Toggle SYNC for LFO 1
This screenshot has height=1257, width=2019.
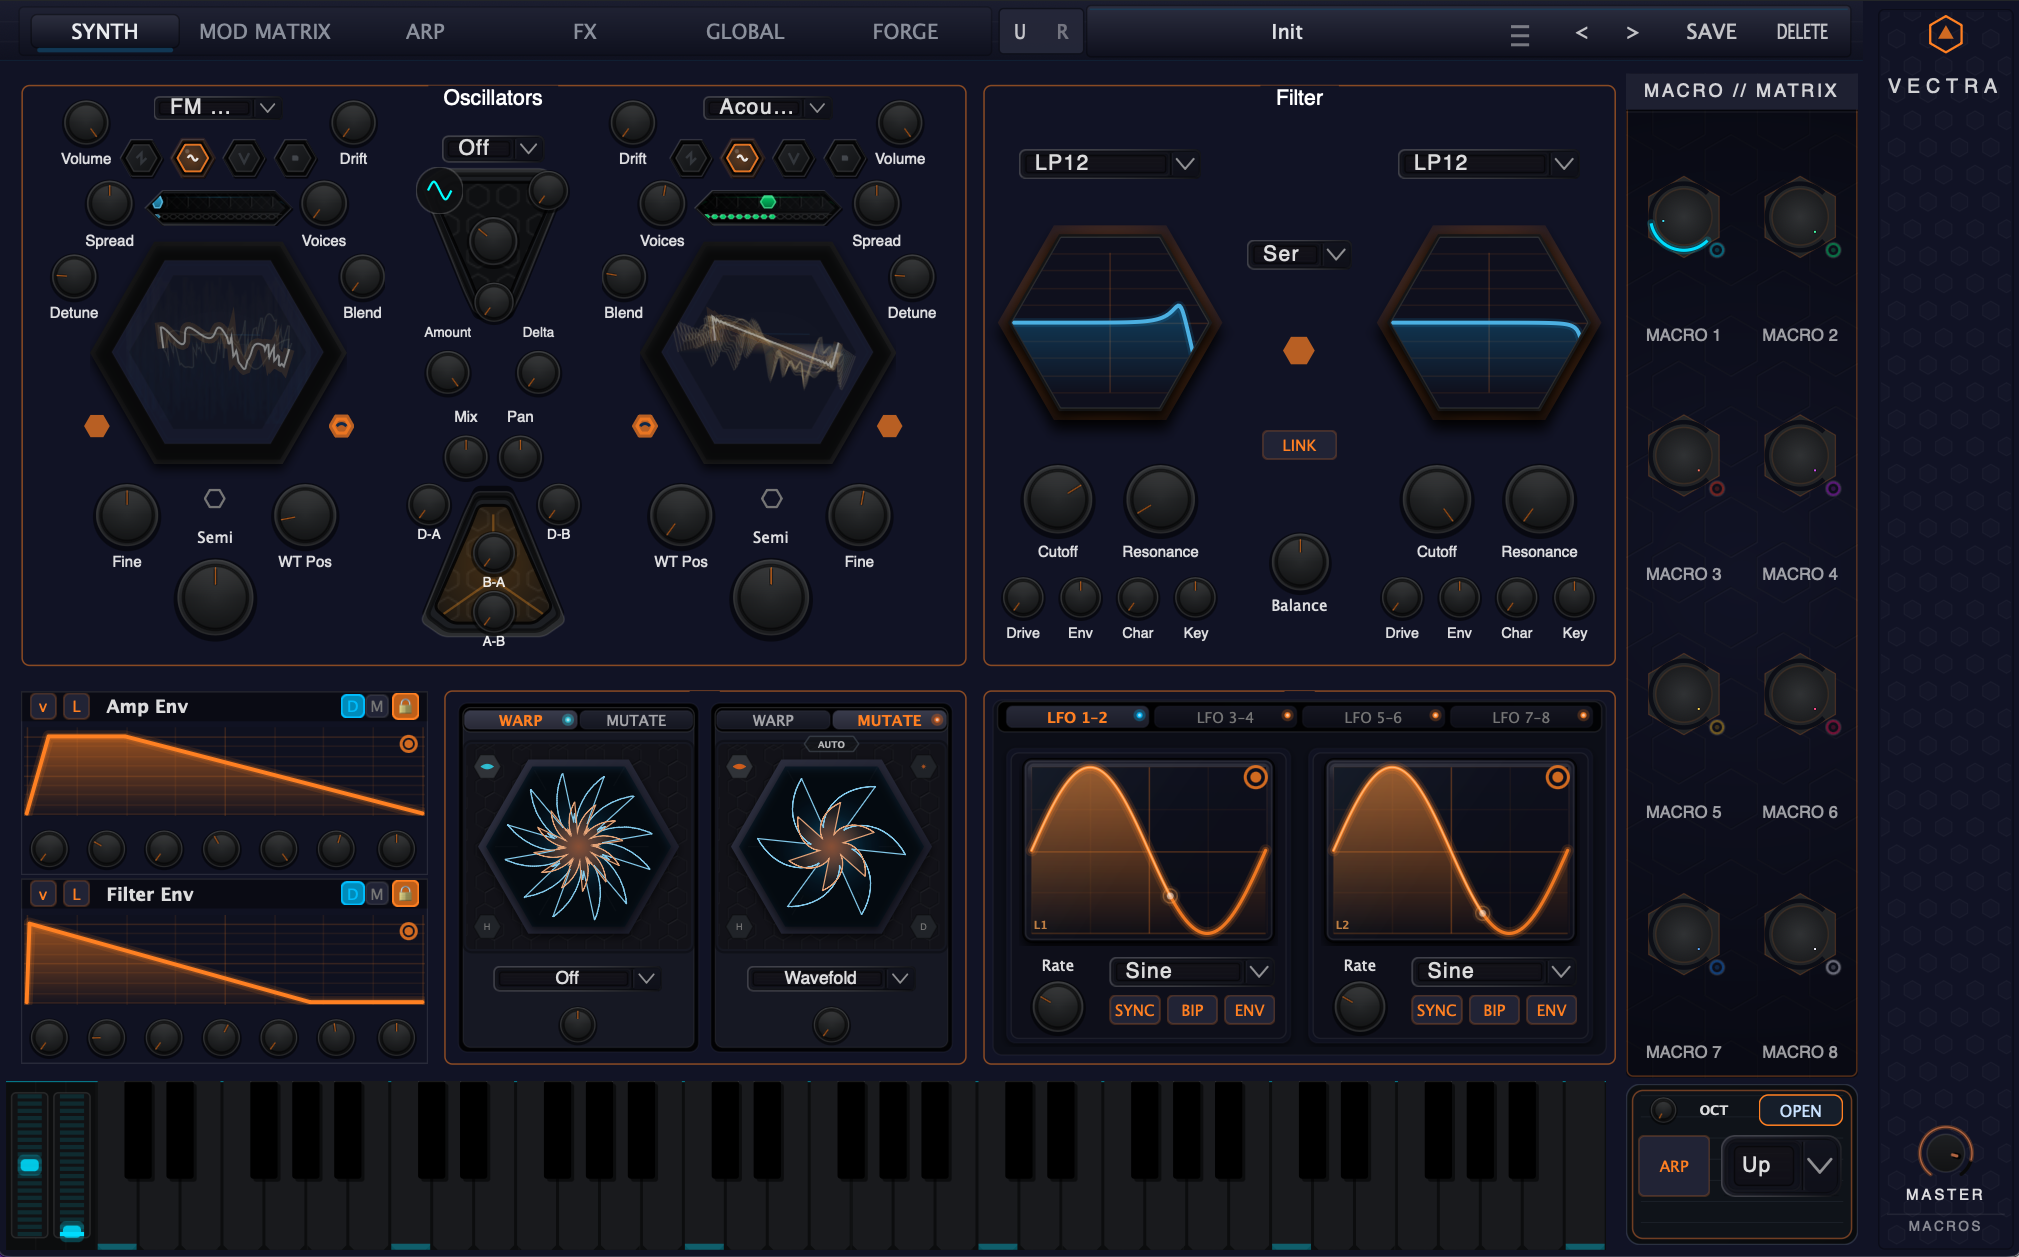click(1134, 1010)
